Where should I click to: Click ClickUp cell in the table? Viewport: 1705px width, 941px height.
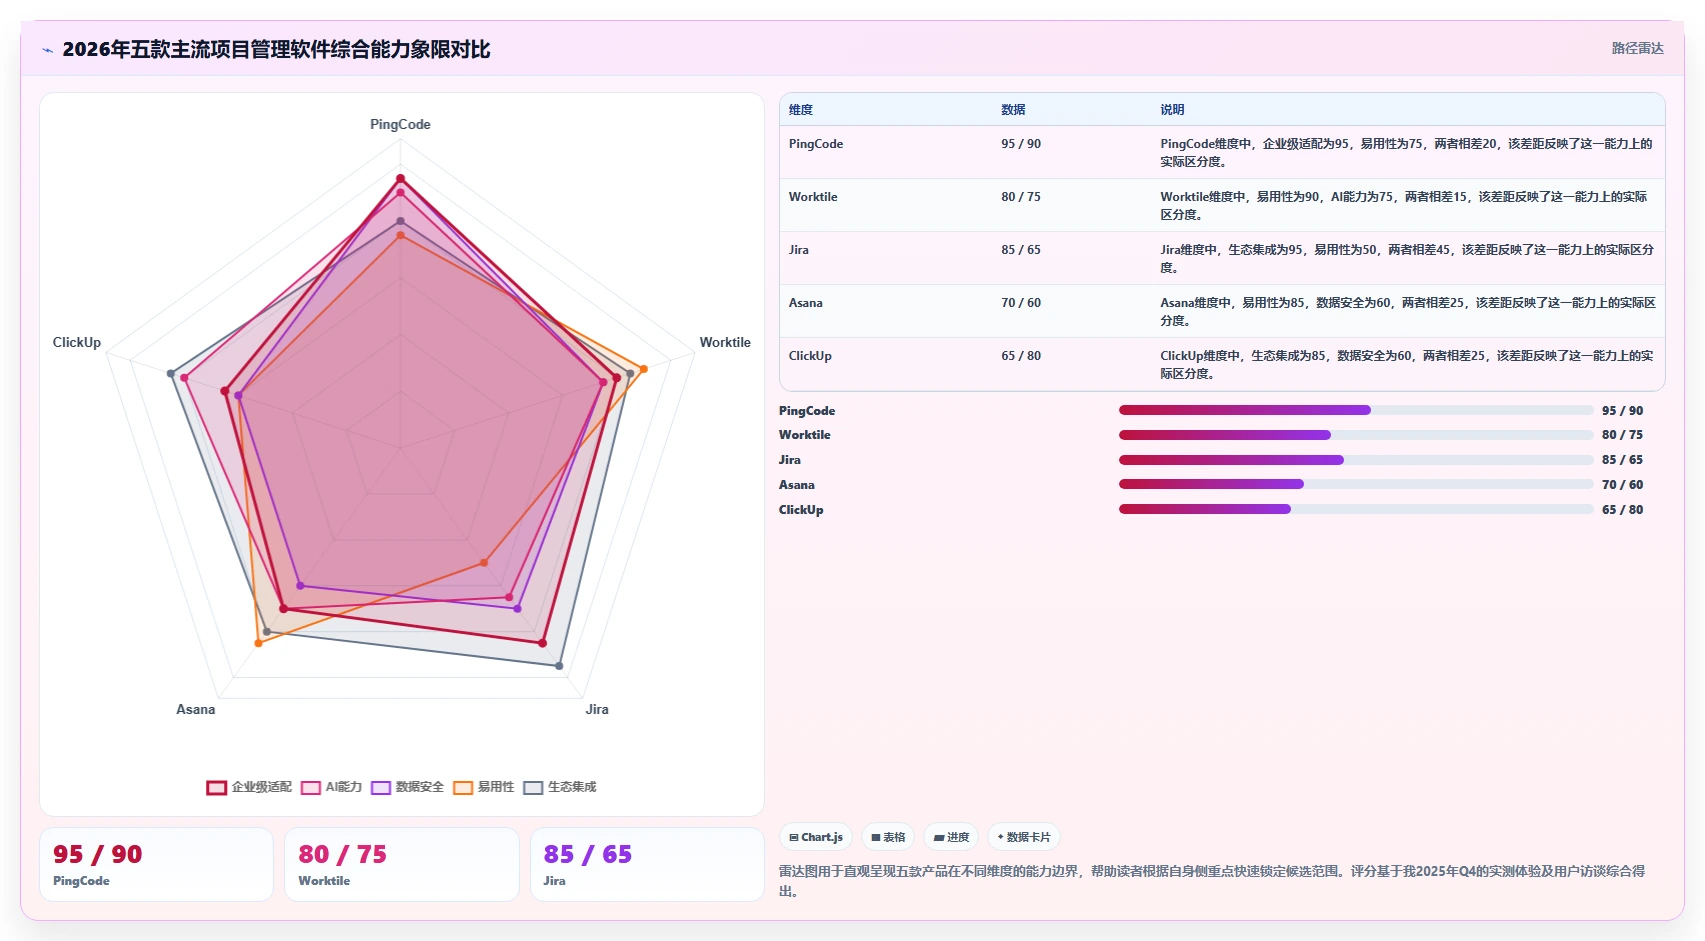[x=810, y=356]
